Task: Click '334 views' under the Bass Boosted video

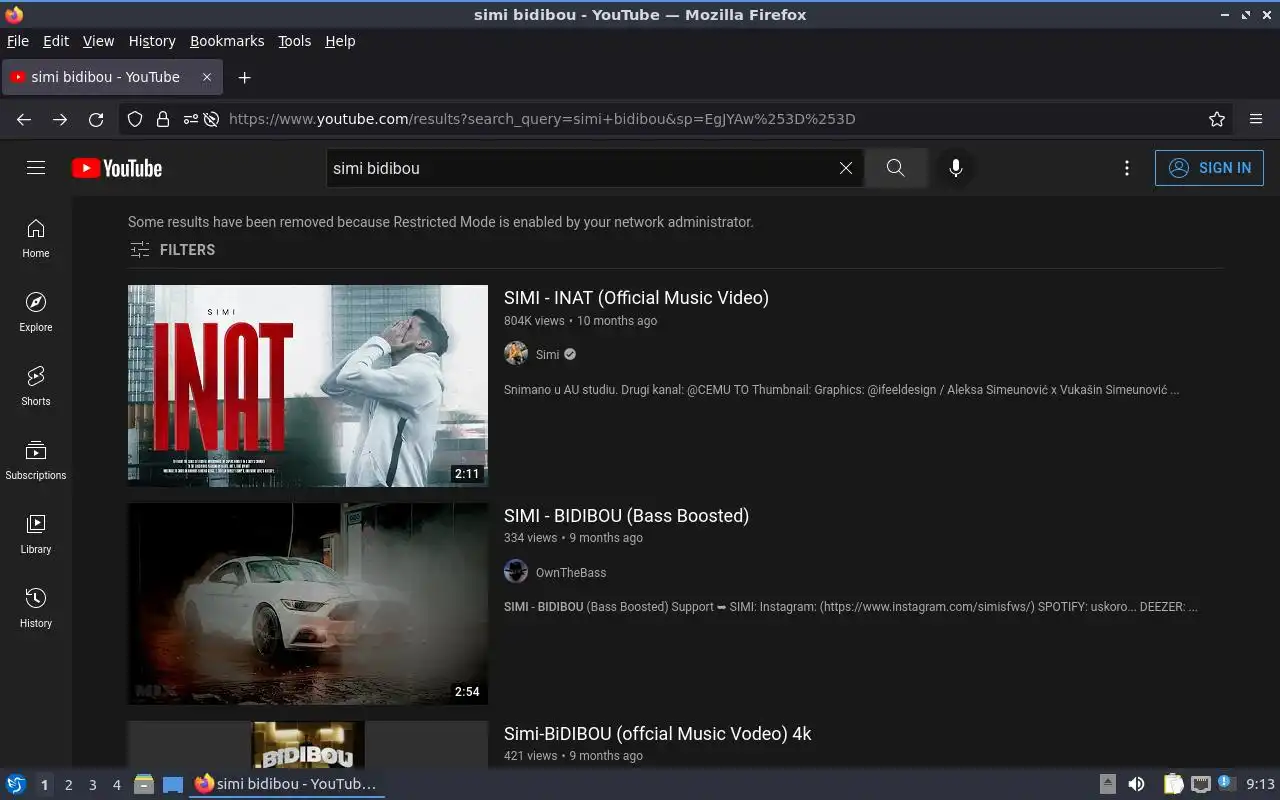Action: point(530,538)
